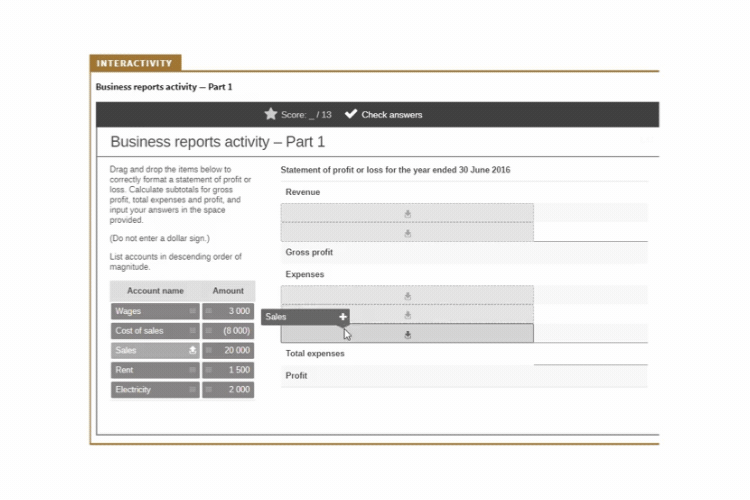Image resolution: width=750 pixels, height=500 pixels.
Task: Click the plus icon on the floating Sales tile
Action: tap(342, 317)
